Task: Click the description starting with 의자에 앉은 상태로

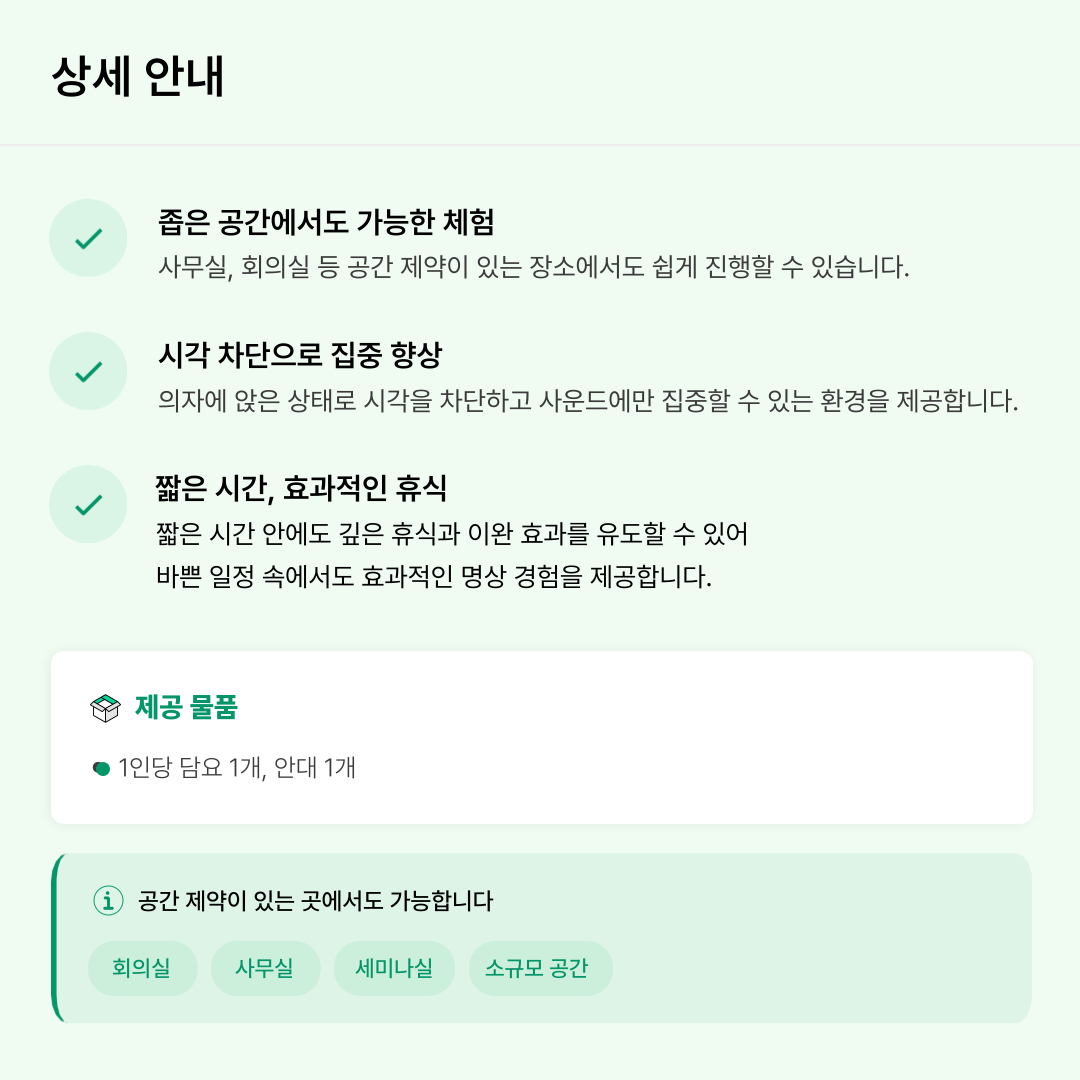Action: [x=588, y=400]
